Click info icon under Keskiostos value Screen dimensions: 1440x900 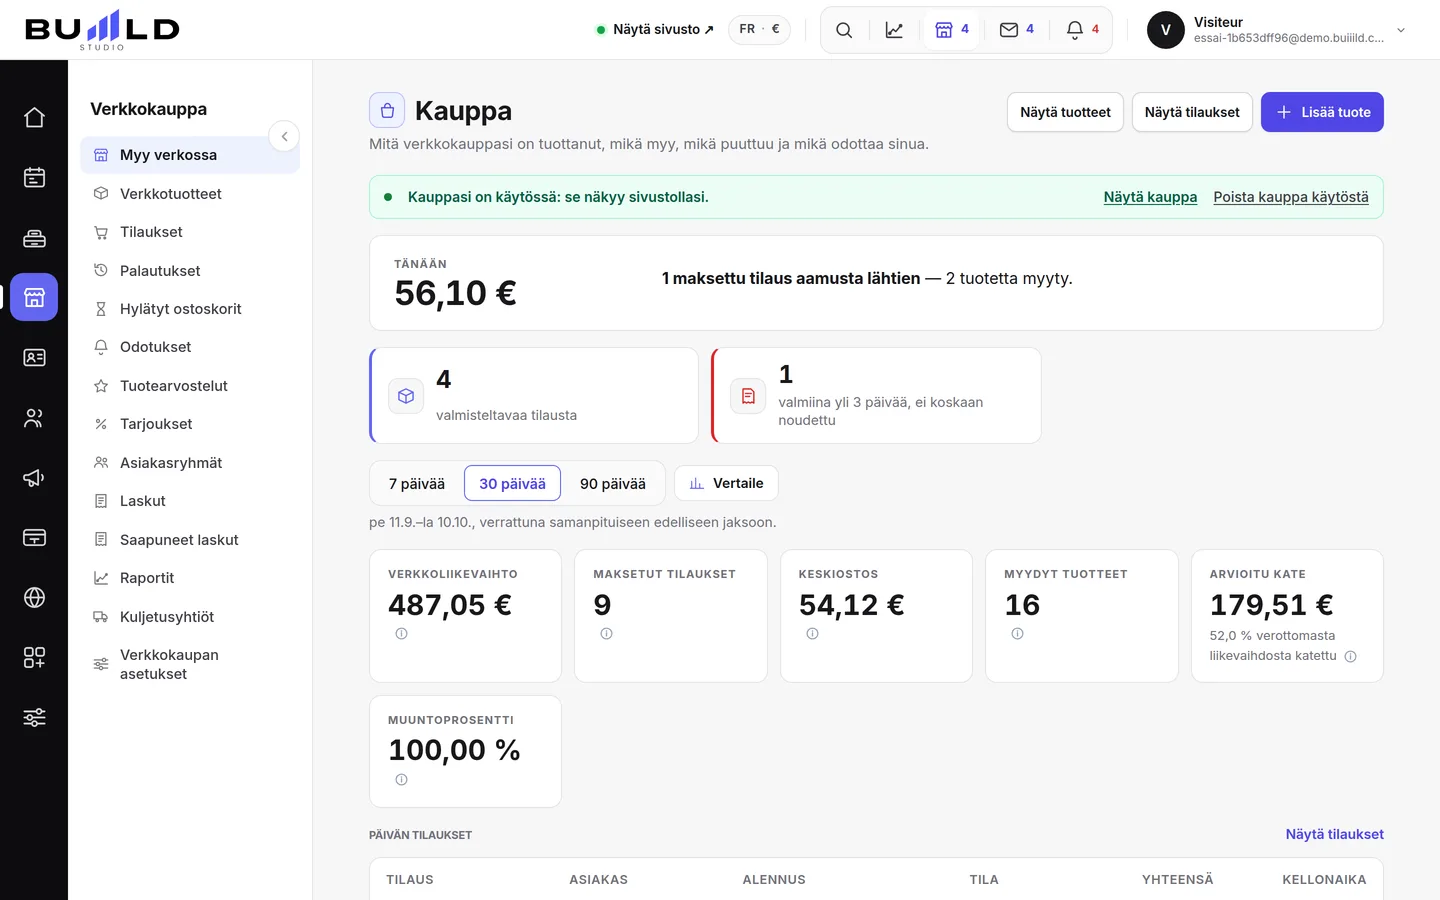(812, 634)
